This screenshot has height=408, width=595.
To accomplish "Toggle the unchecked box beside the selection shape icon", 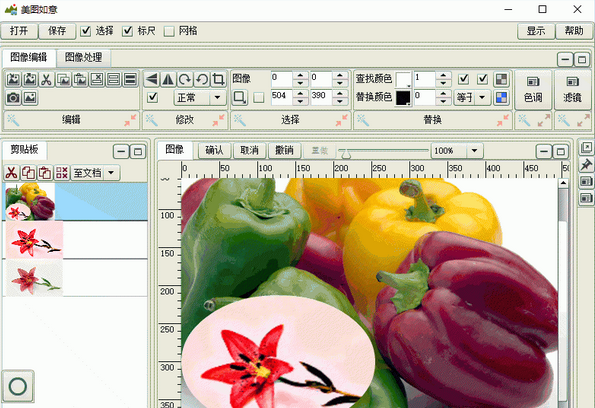I will pos(258,98).
